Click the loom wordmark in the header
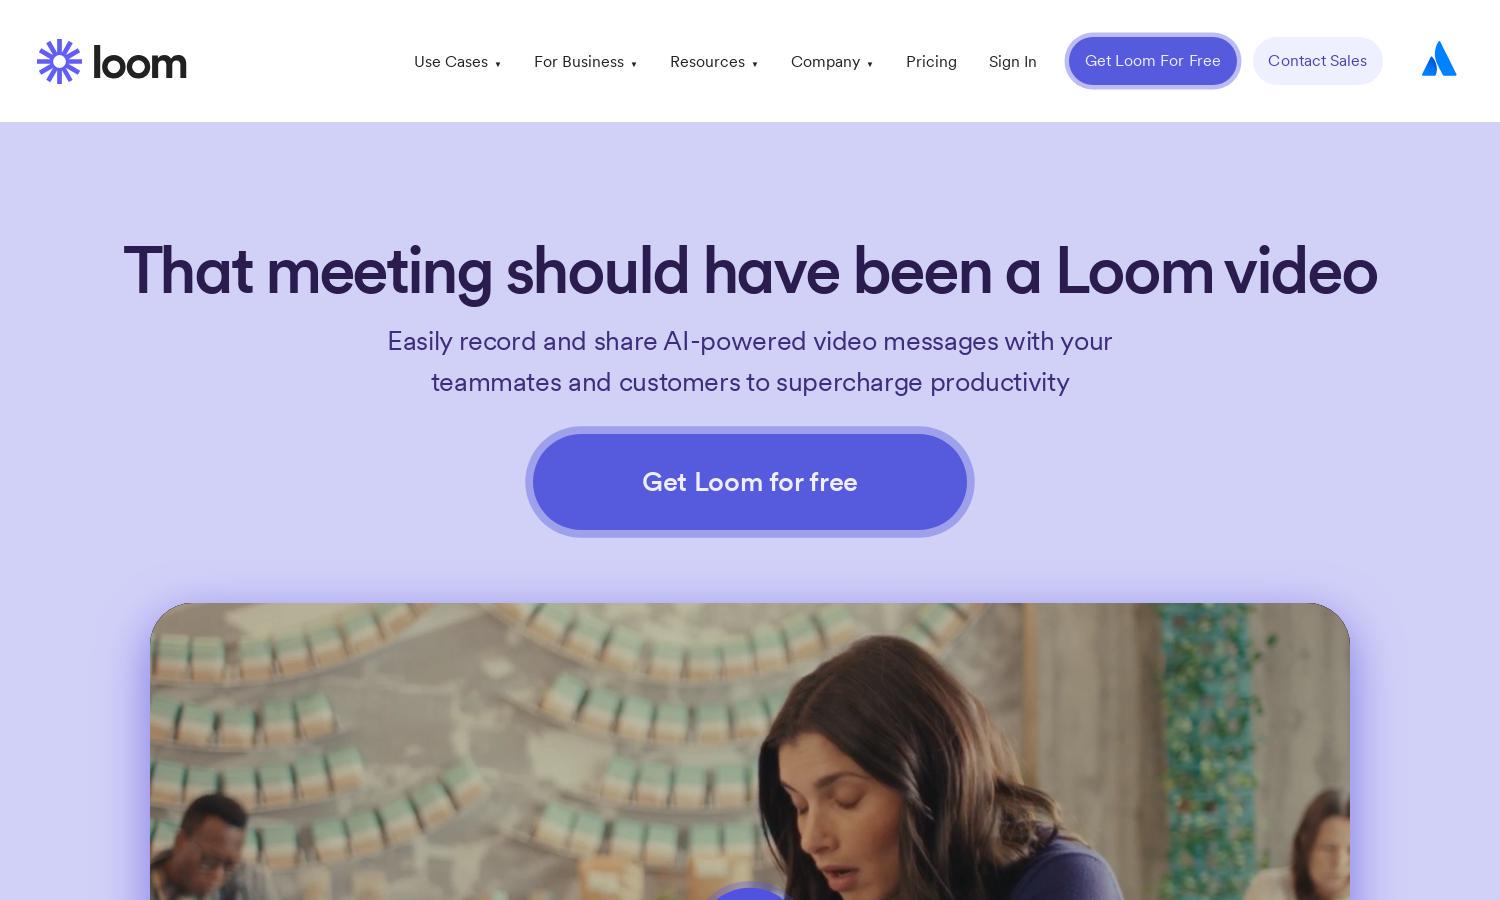Viewport: 1500px width, 900px height. coord(140,62)
